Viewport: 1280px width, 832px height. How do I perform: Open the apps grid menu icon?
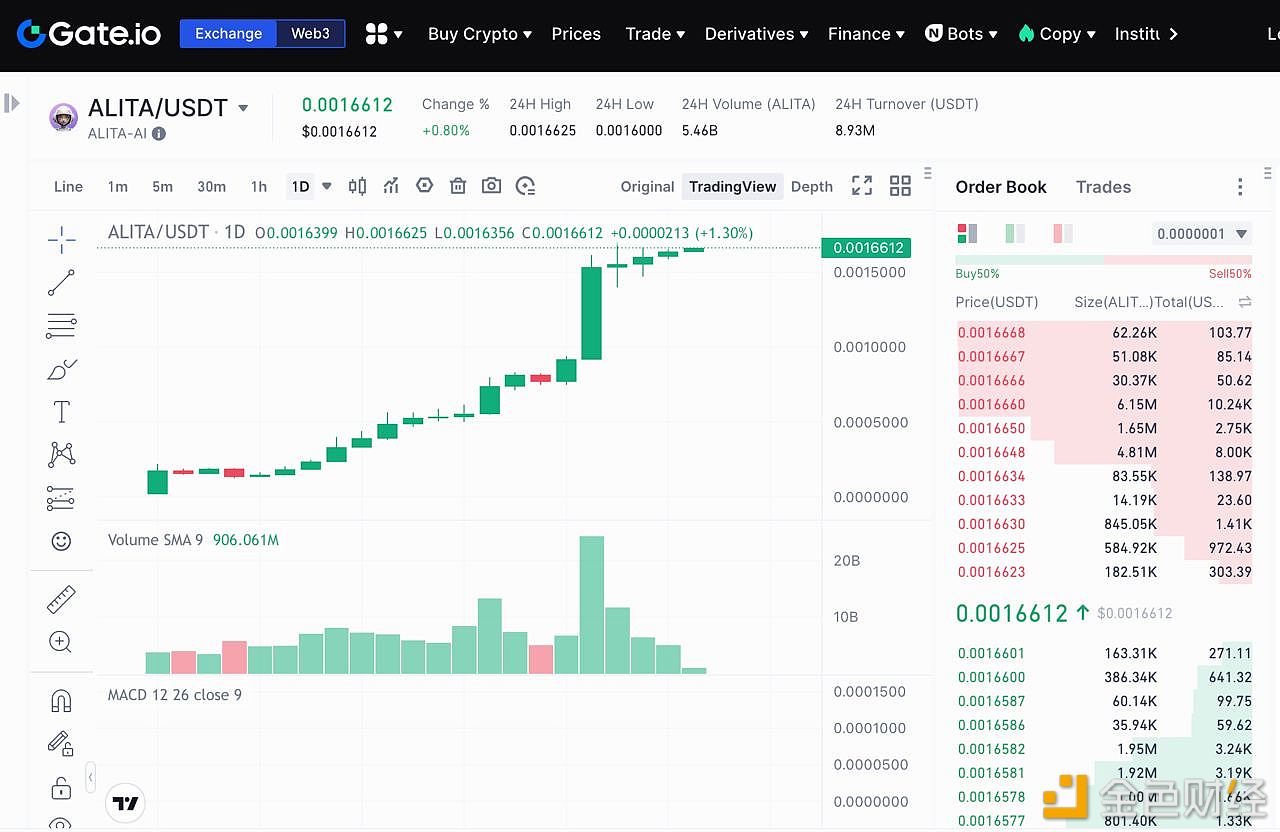point(384,34)
